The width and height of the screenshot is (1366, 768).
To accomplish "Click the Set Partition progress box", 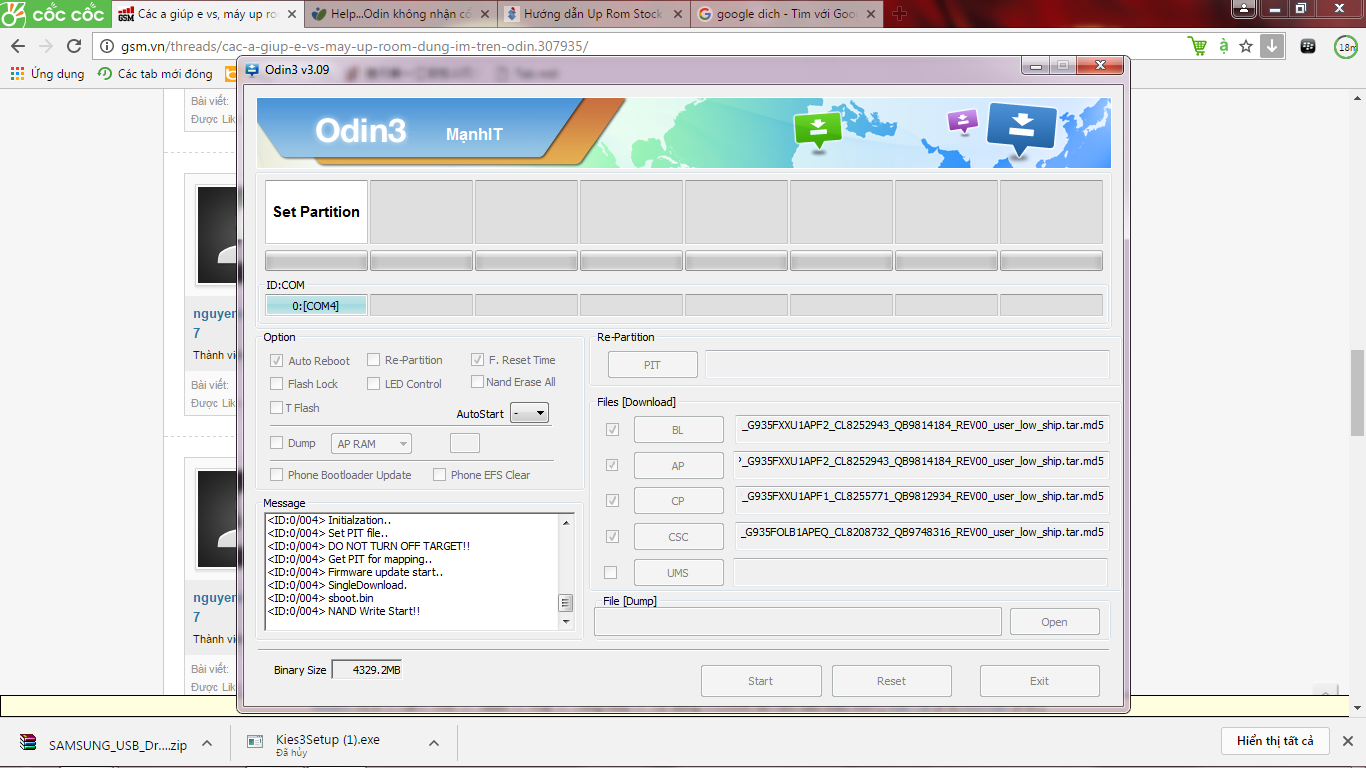I will coord(316,212).
